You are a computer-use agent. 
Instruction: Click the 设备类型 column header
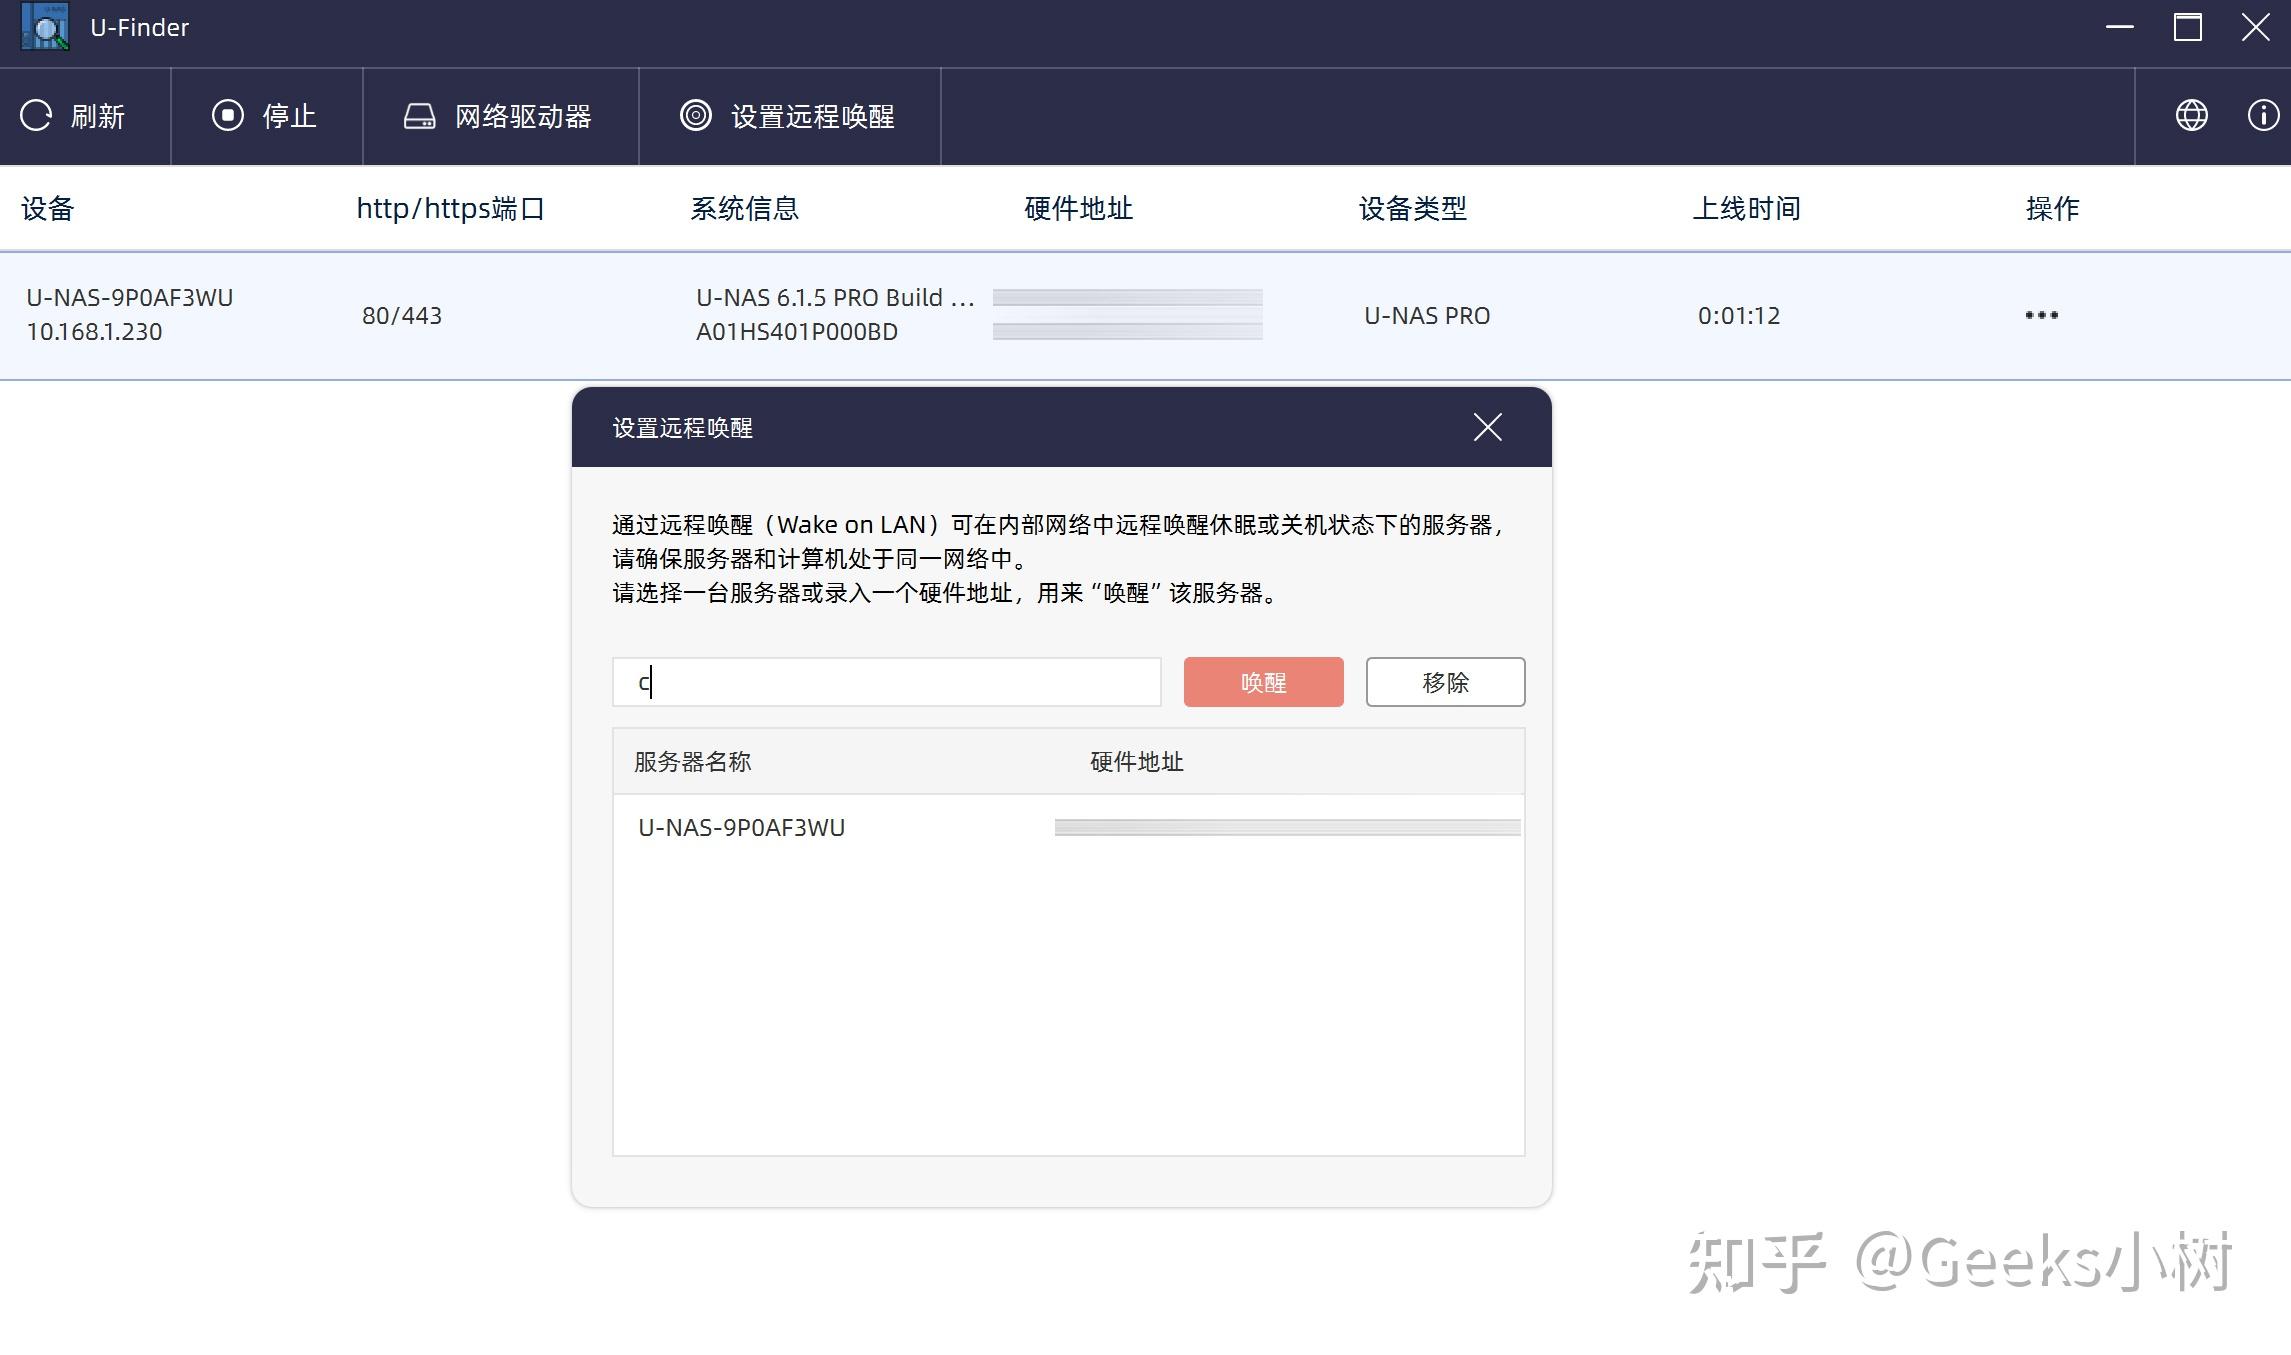coord(1412,208)
